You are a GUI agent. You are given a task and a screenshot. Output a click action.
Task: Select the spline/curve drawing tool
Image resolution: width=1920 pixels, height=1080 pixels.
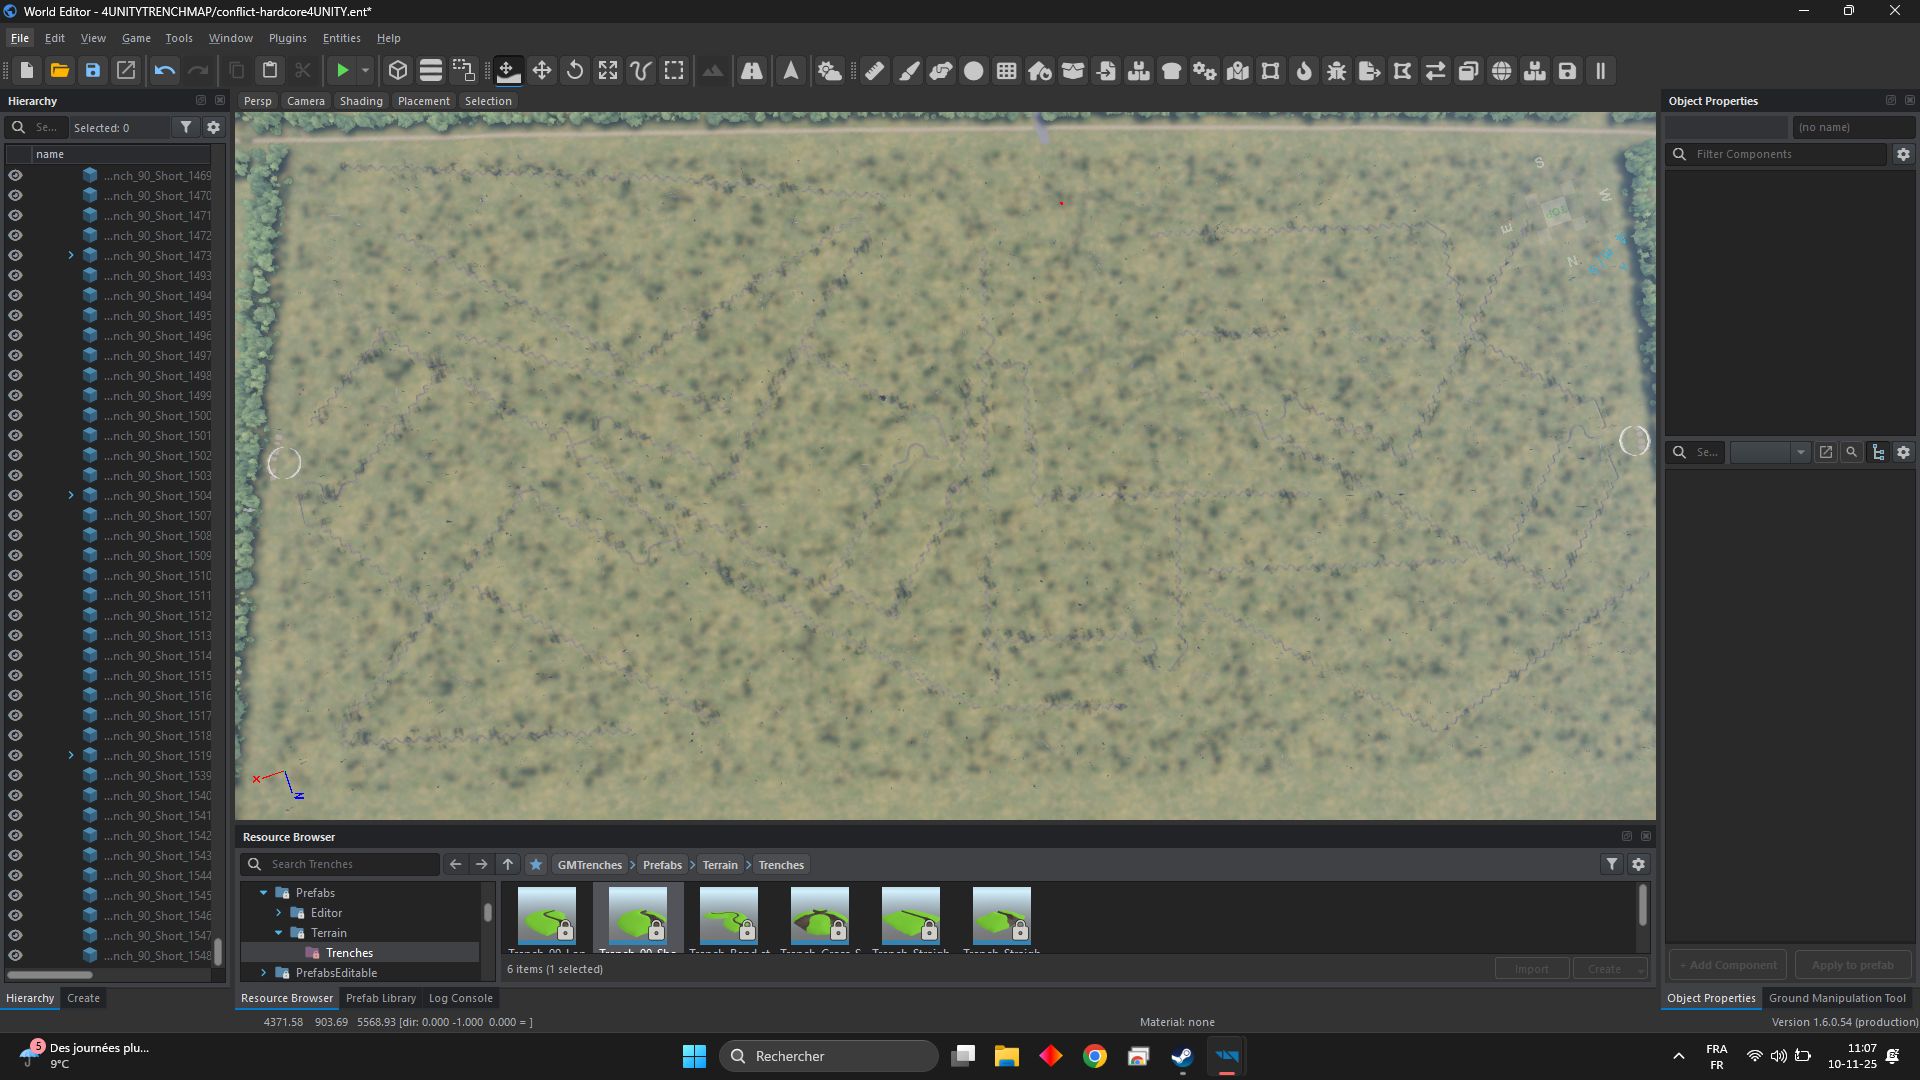coord(639,70)
